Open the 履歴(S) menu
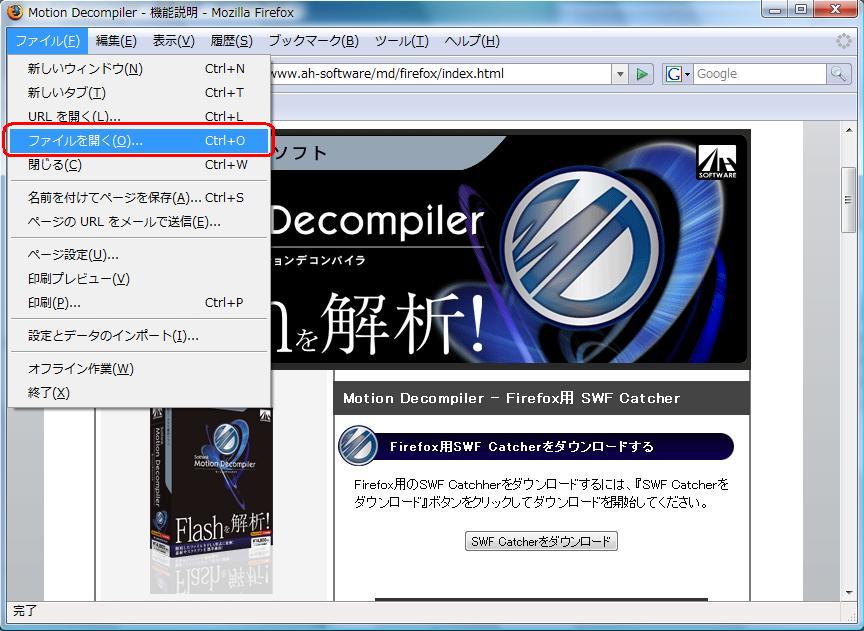Screen dimensions: 864x631 [231, 41]
